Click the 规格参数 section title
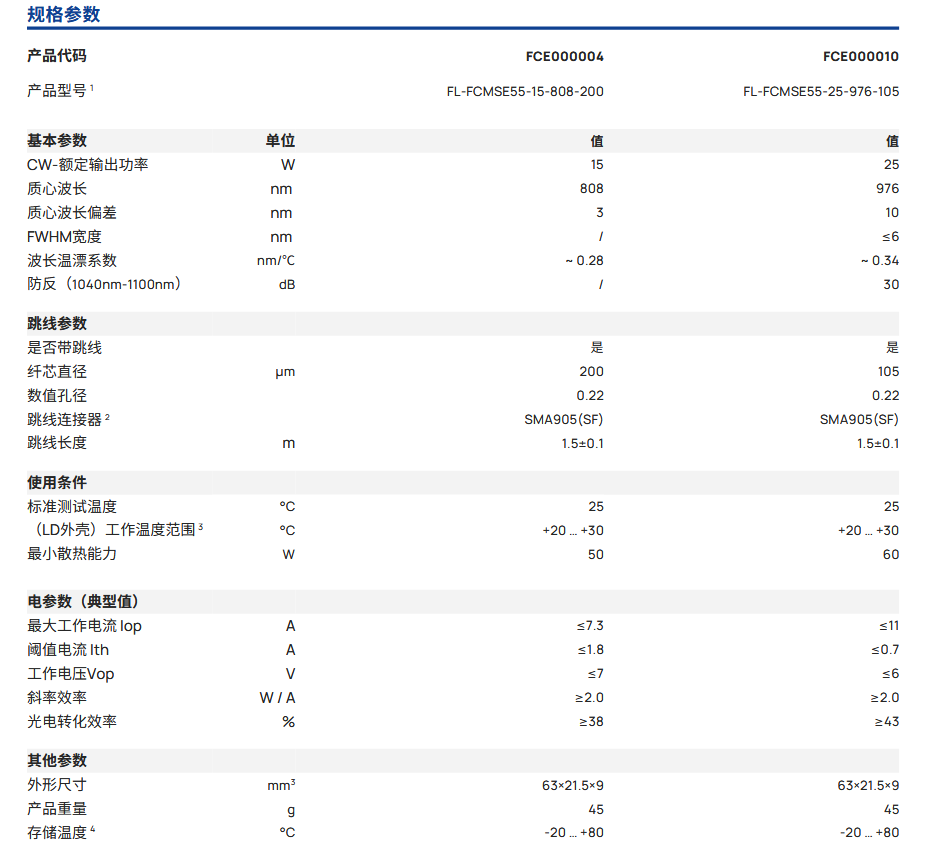The height and width of the screenshot is (852, 947). pyautogui.click(x=63, y=15)
